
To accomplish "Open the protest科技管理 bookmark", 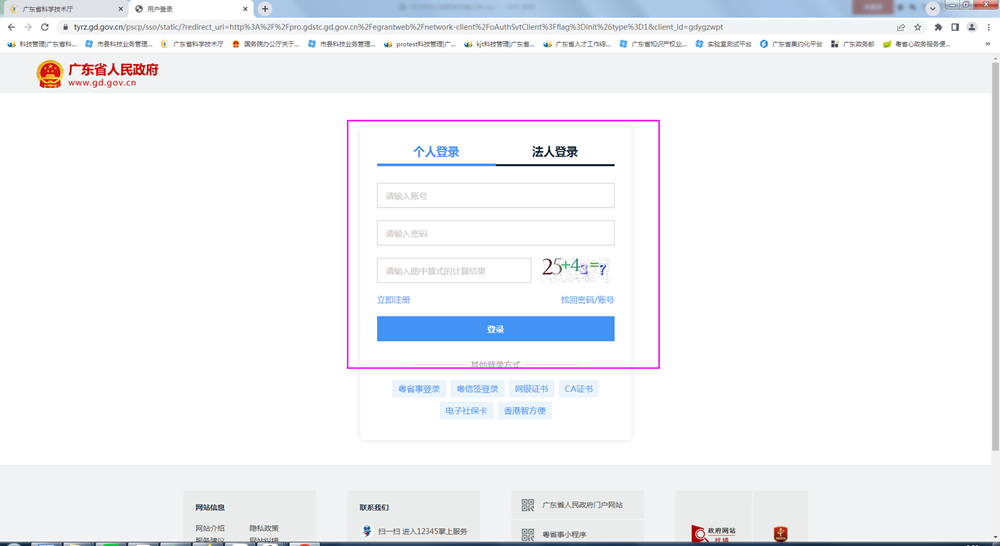I will pyautogui.click(x=420, y=44).
